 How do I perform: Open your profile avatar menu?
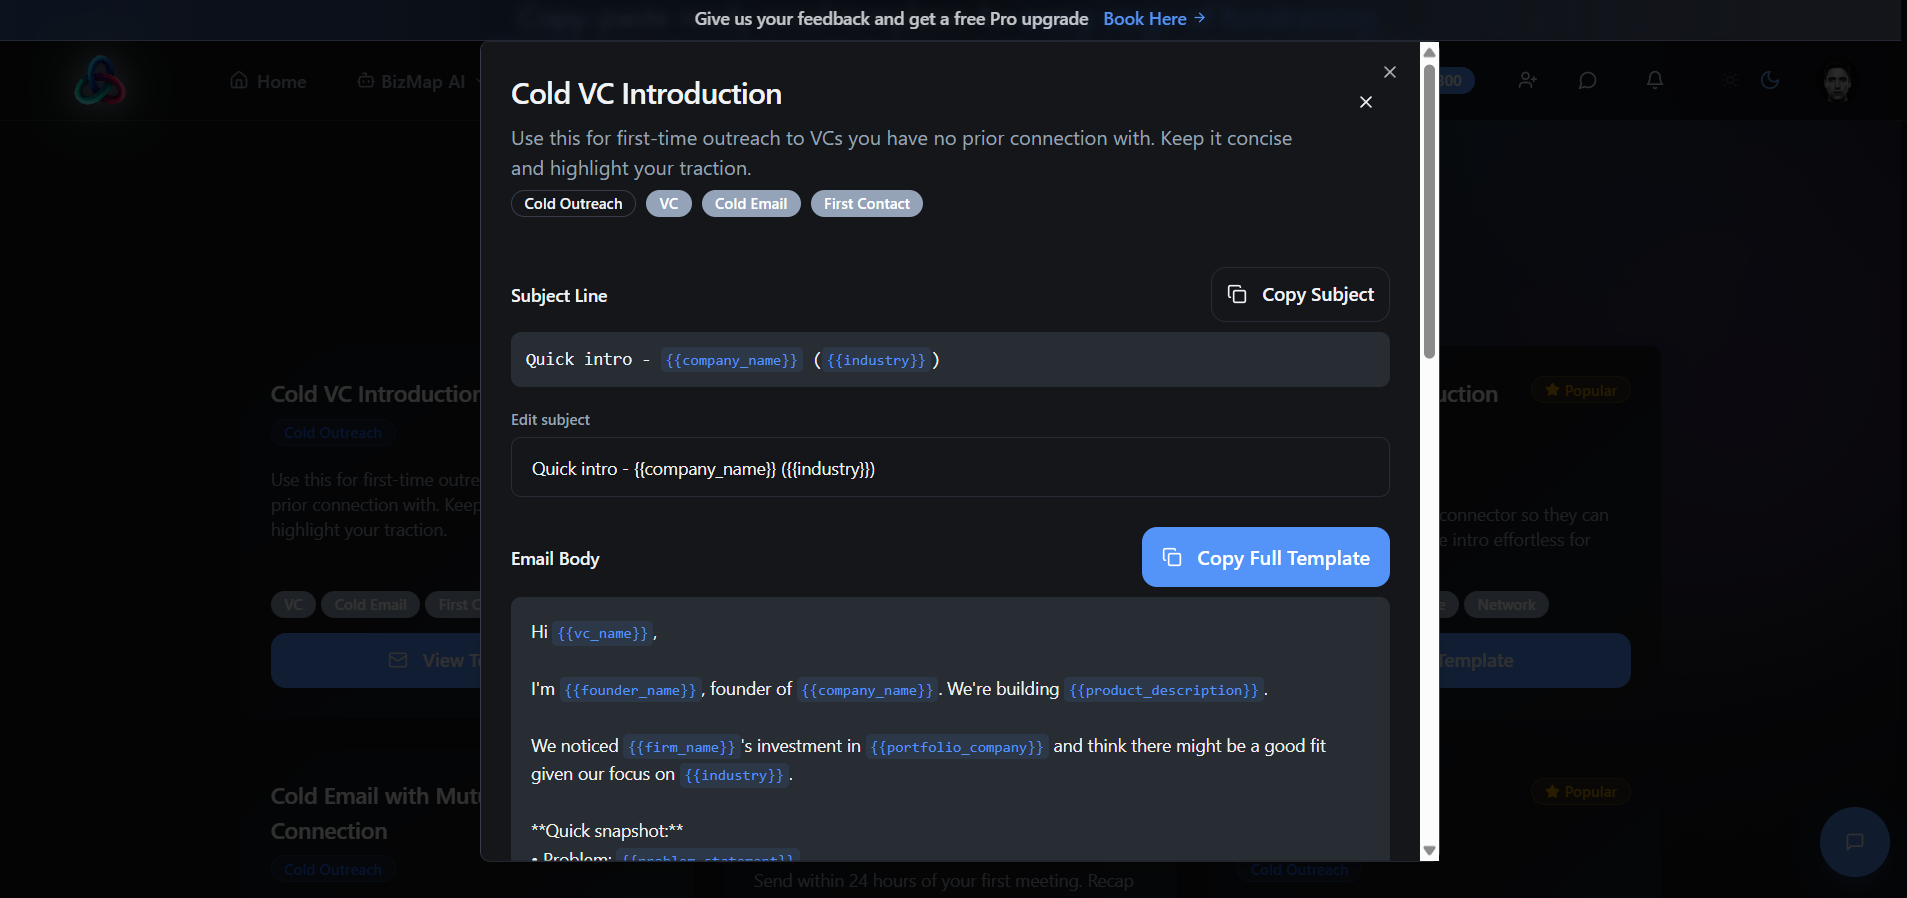click(1836, 82)
